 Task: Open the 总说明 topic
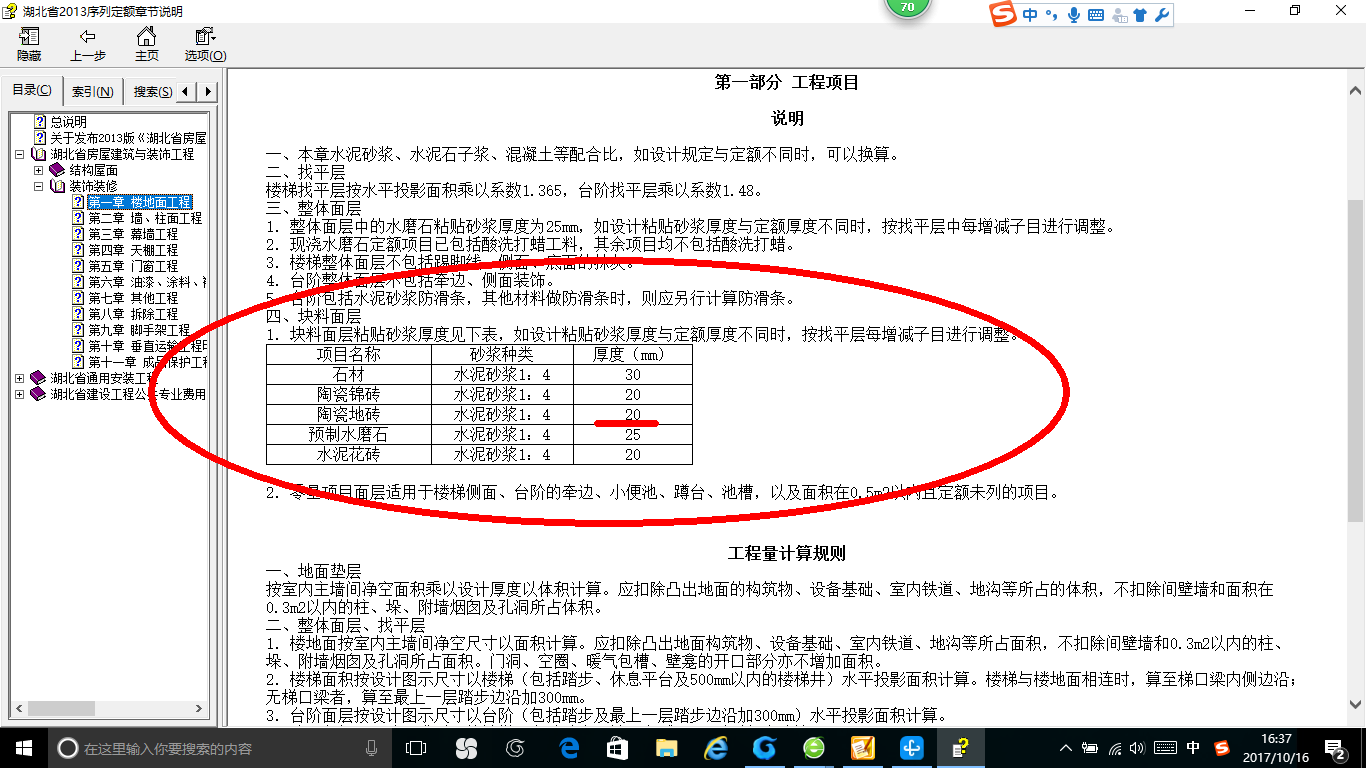tap(69, 122)
